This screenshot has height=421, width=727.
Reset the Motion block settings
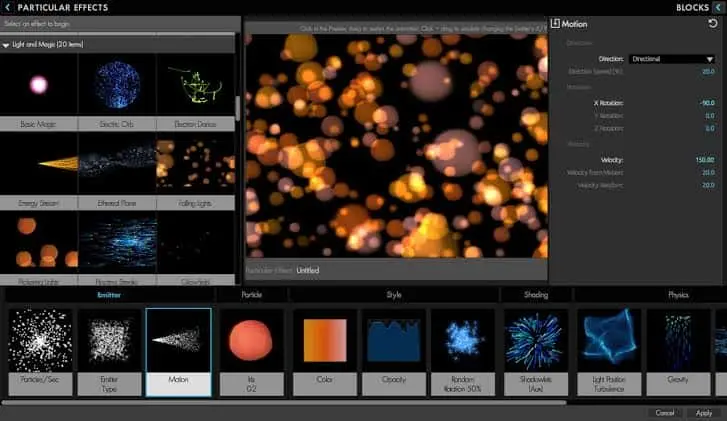tap(713, 24)
